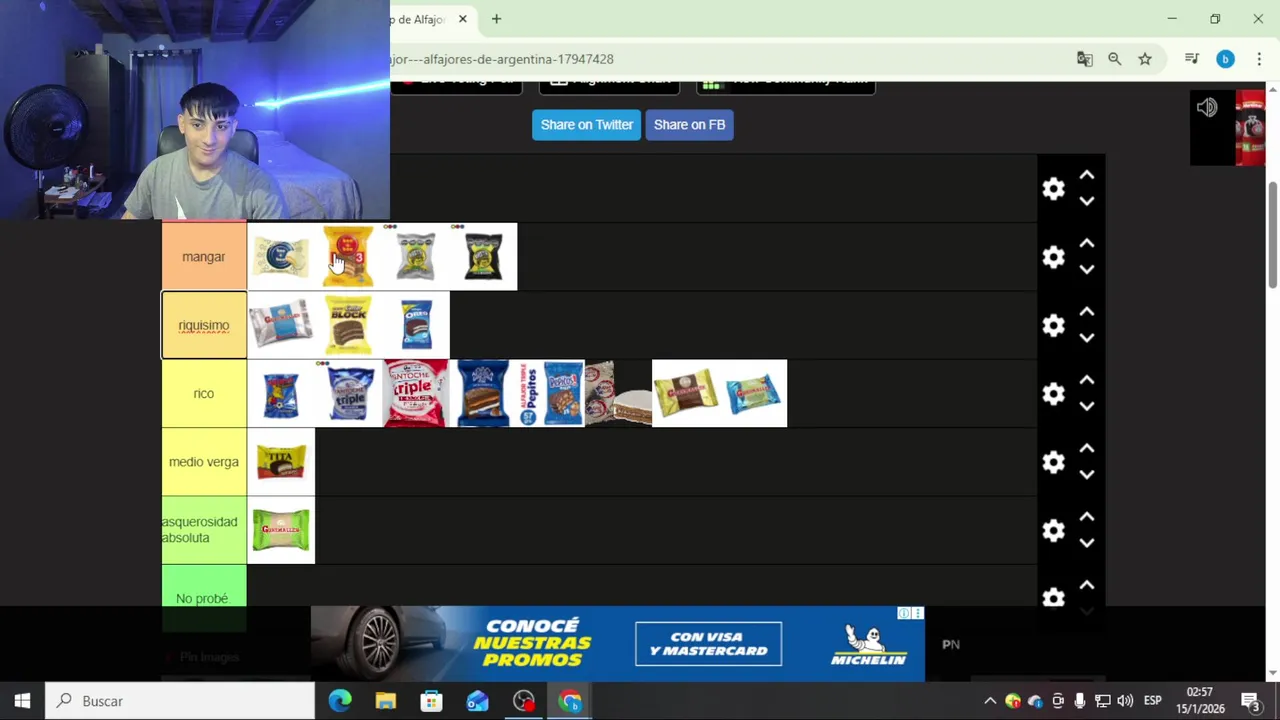Open settings gear for the mangar tier

1053,257
